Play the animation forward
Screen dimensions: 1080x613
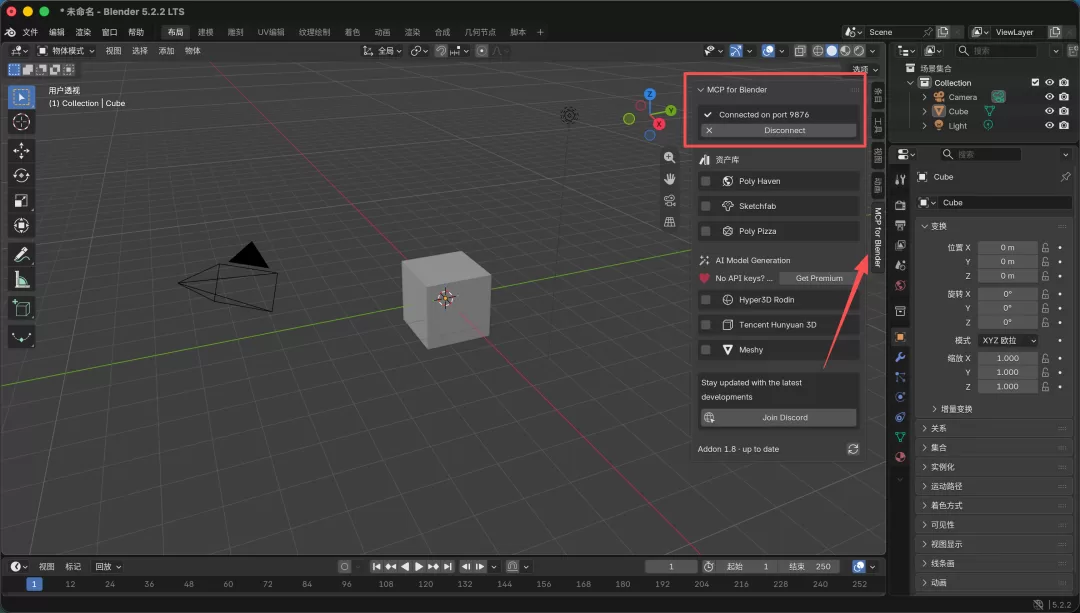coord(419,567)
